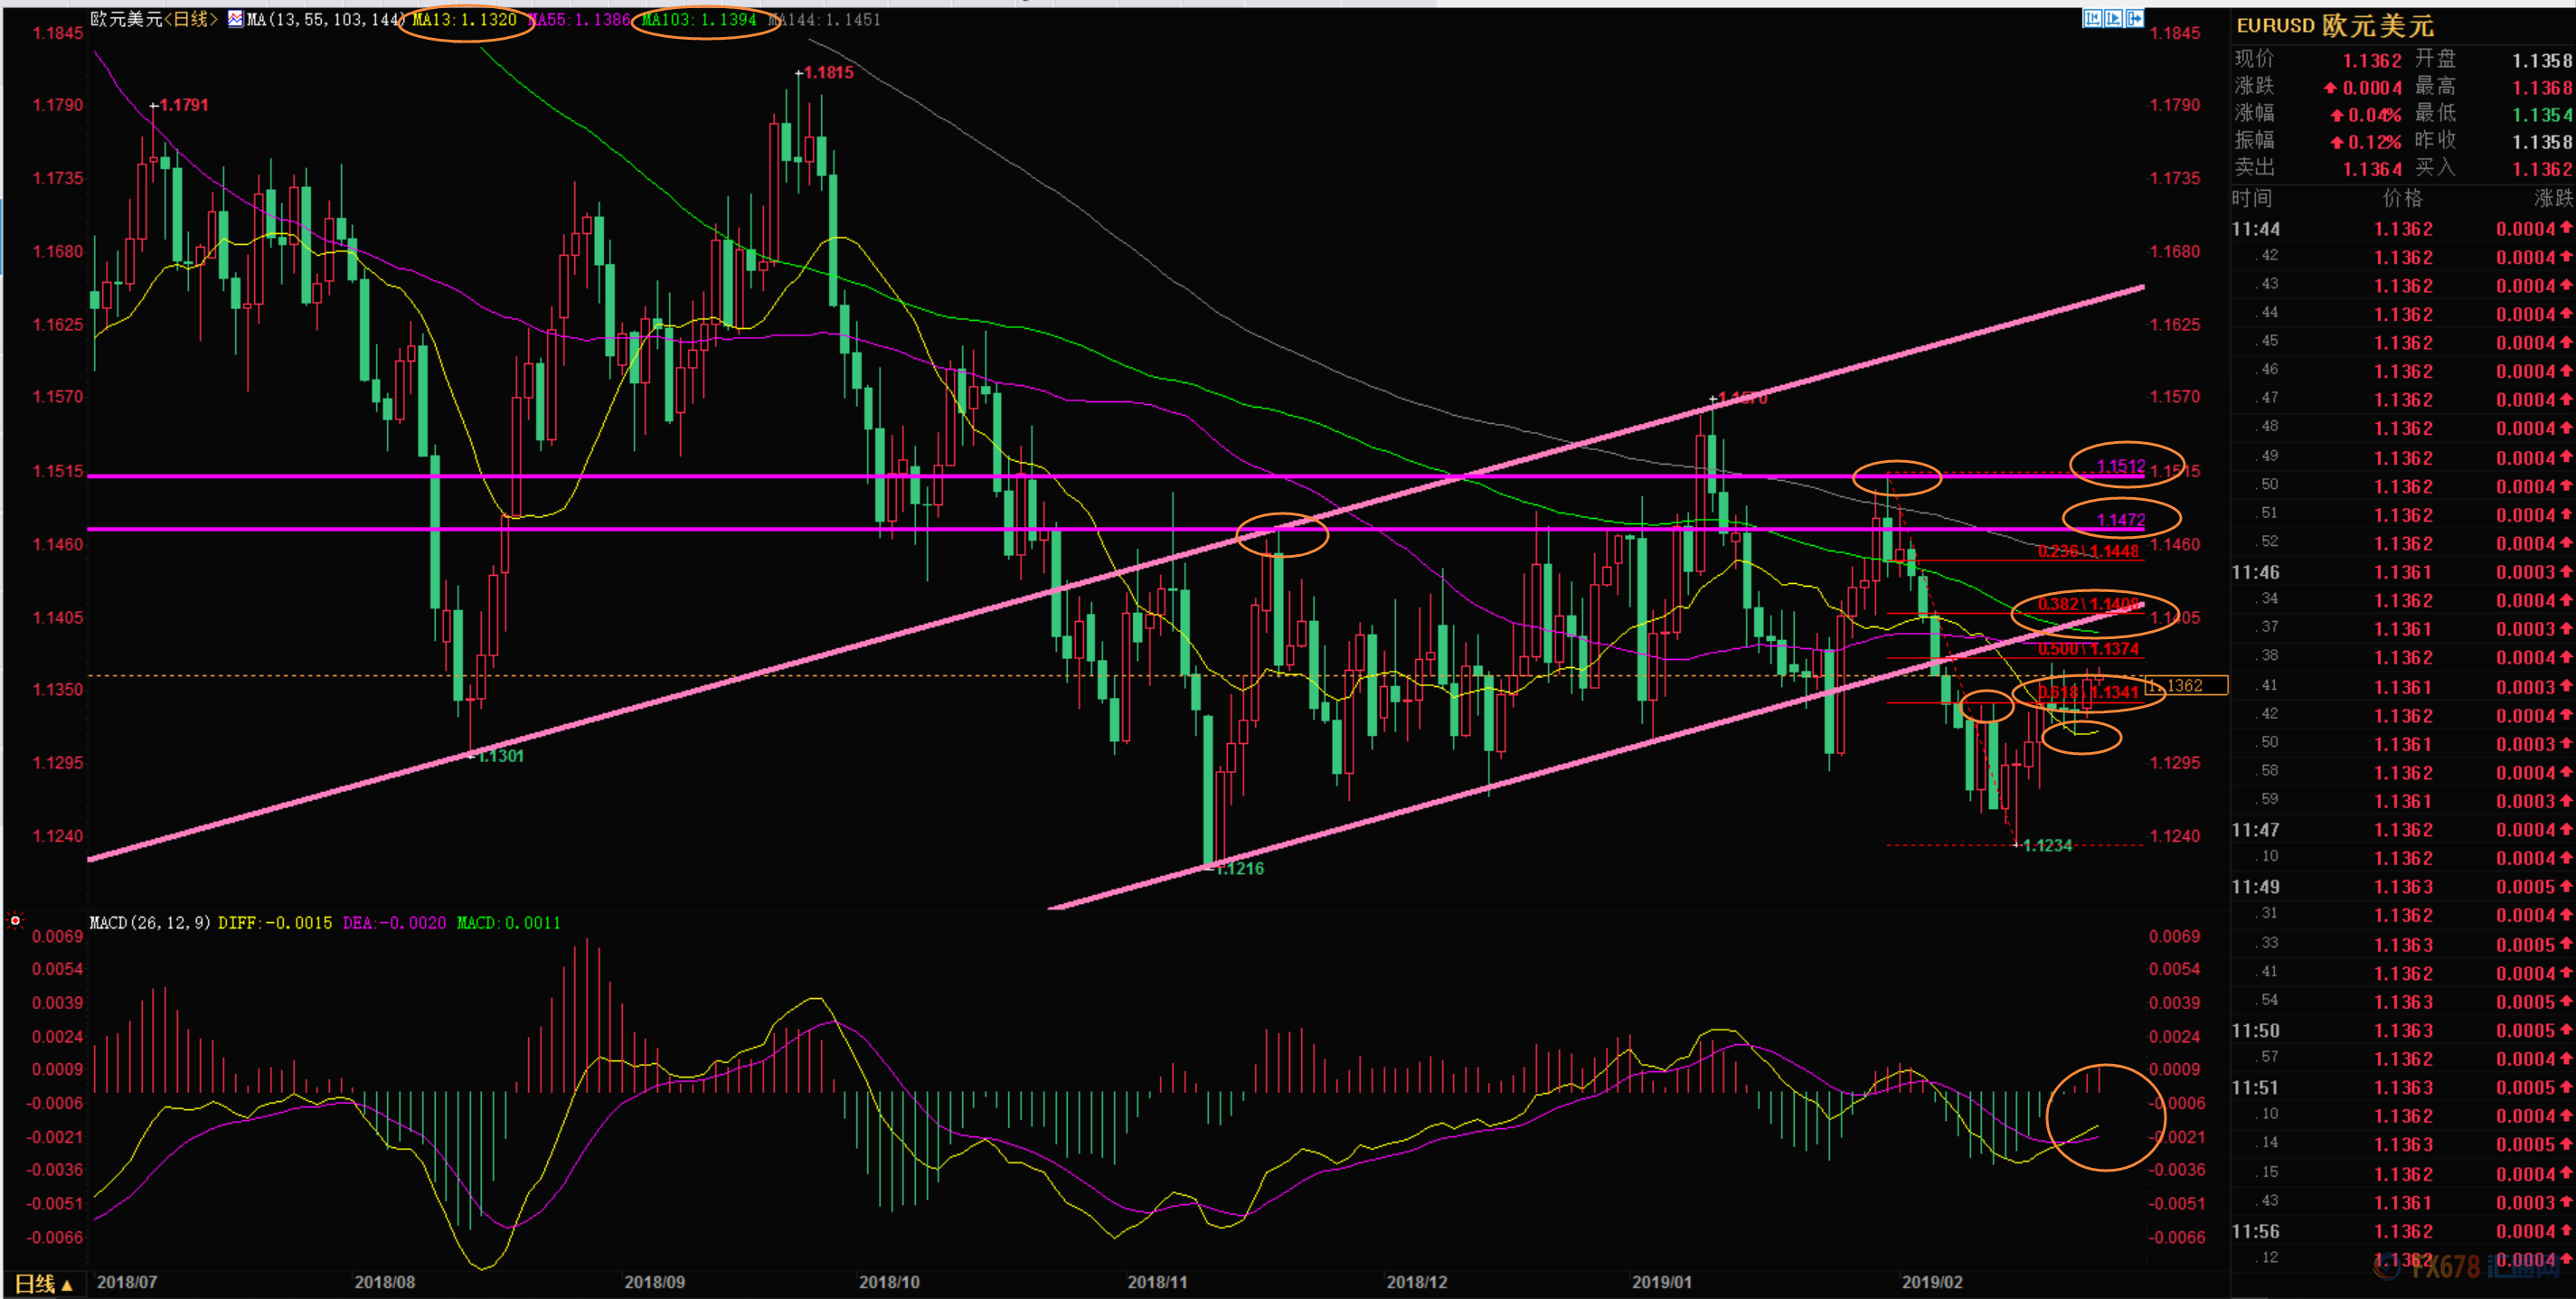Select the 11:50 tick row
This screenshot has width=2576, height=1299.
[2403, 1030]
